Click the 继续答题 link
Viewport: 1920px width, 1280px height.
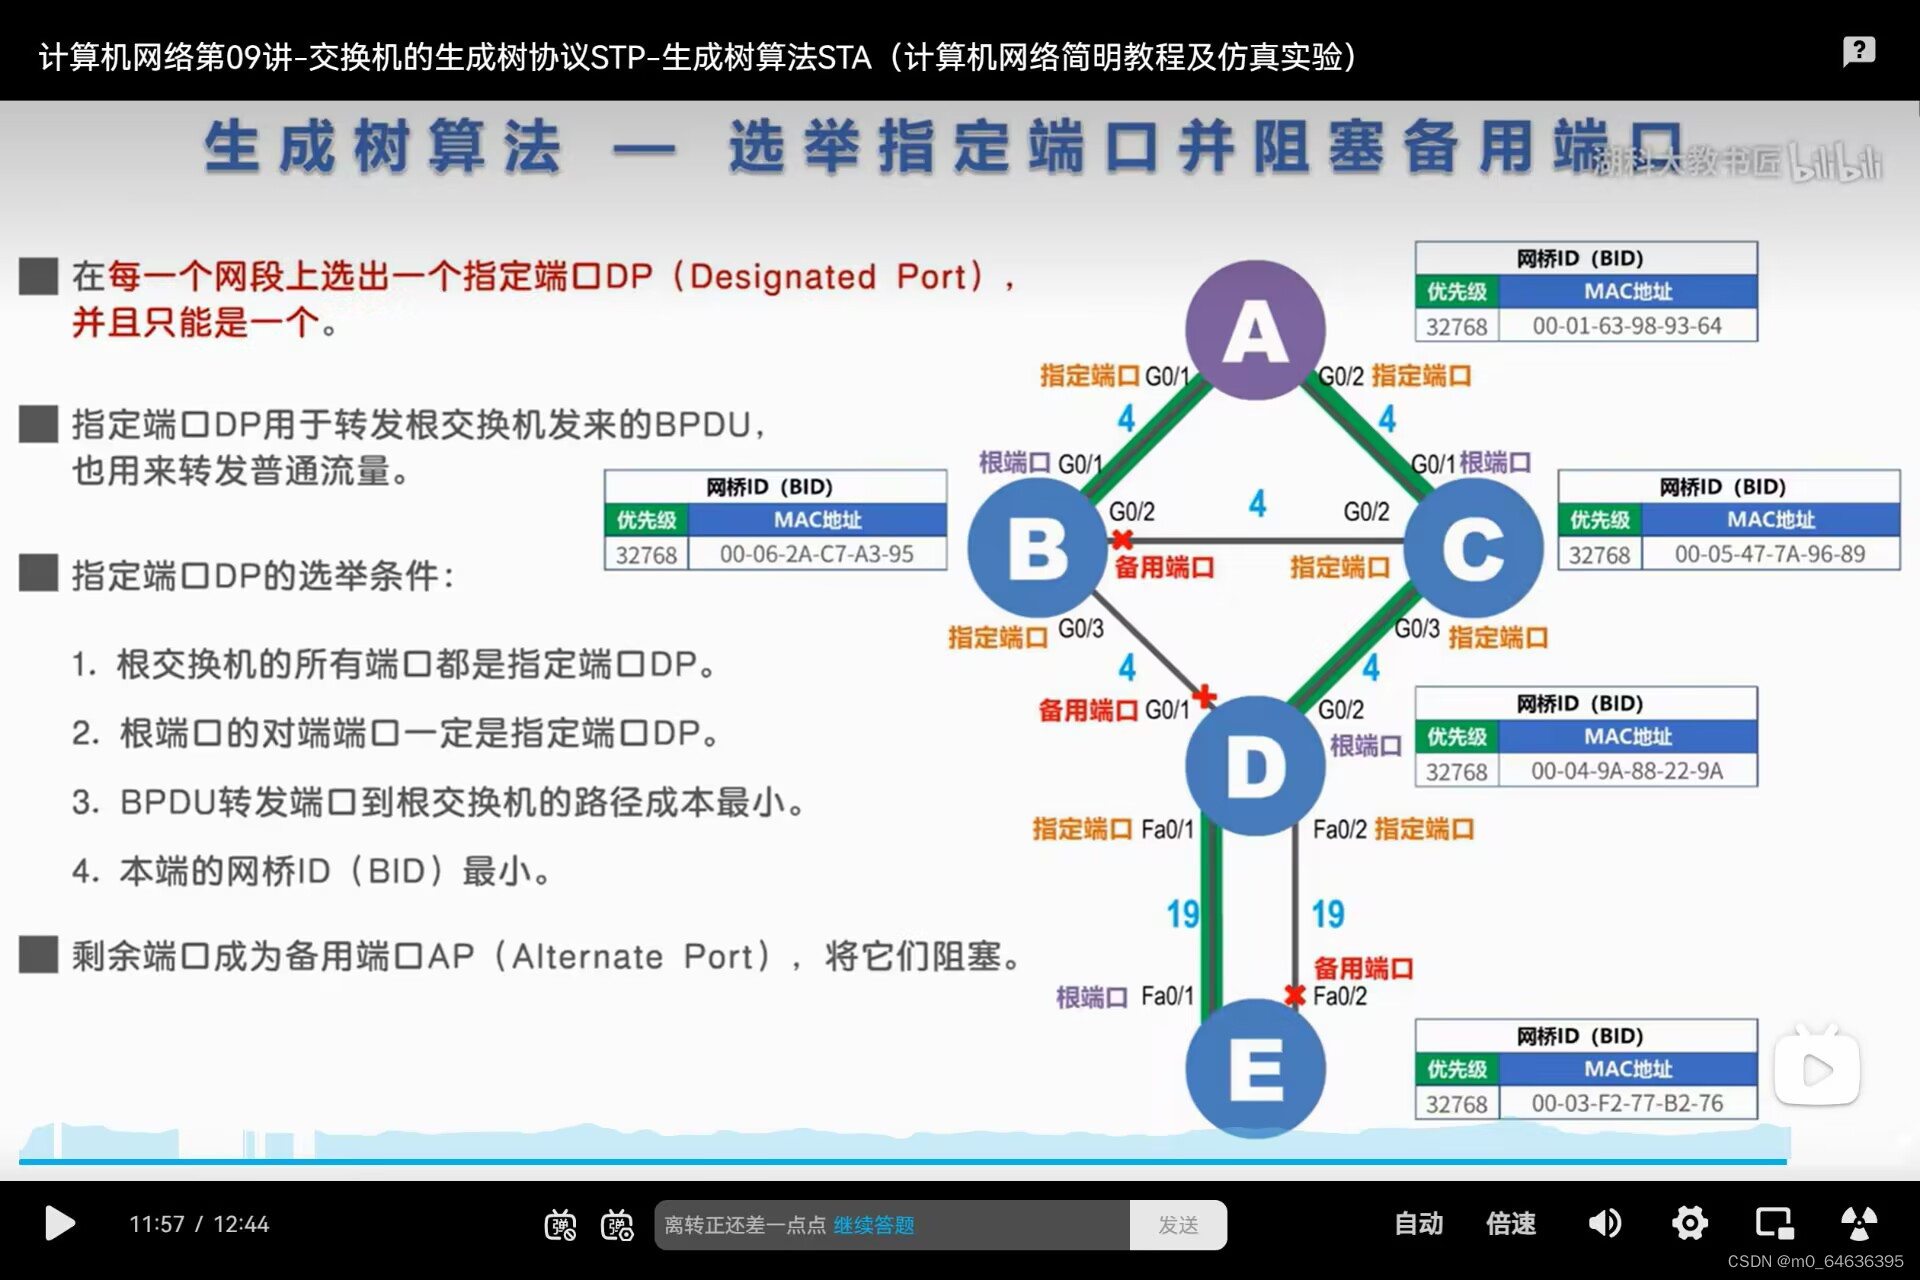874,1225
